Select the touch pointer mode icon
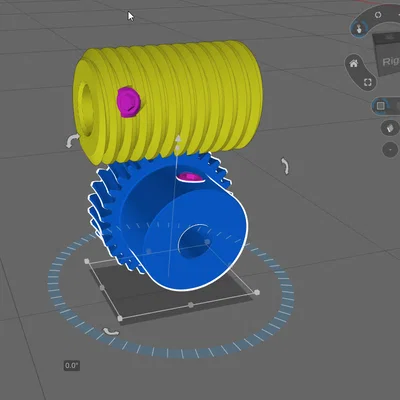The width and height of the screenshot is (400, 400). [359, 29]
